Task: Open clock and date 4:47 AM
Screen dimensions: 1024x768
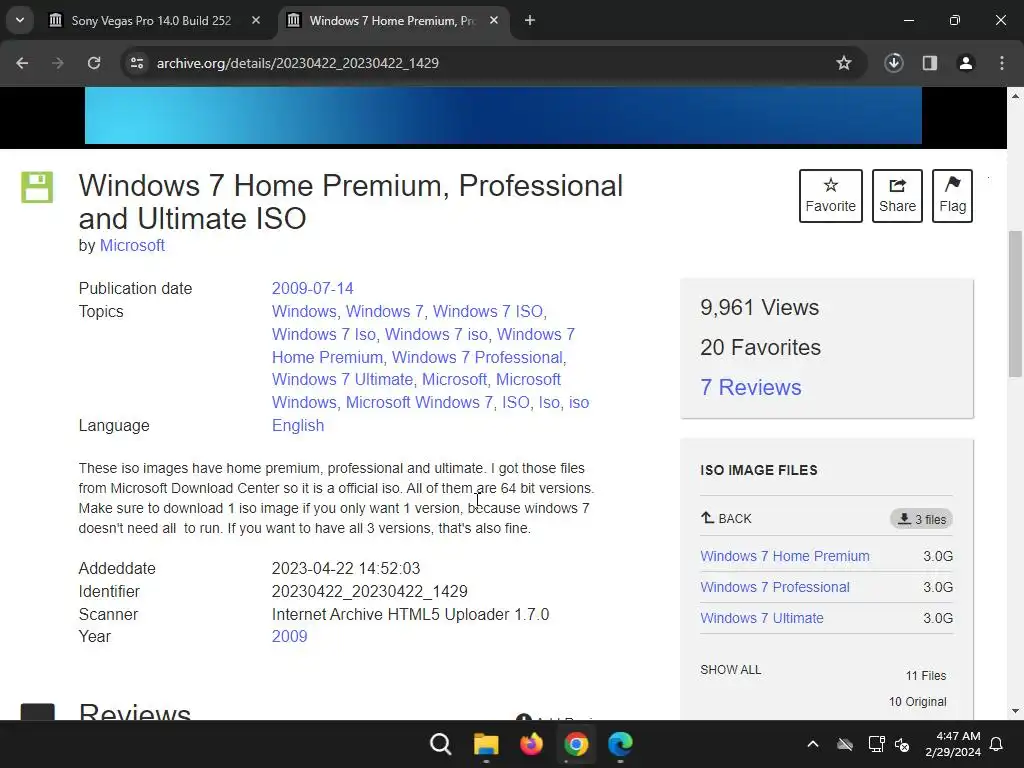Action: point(953,744)
